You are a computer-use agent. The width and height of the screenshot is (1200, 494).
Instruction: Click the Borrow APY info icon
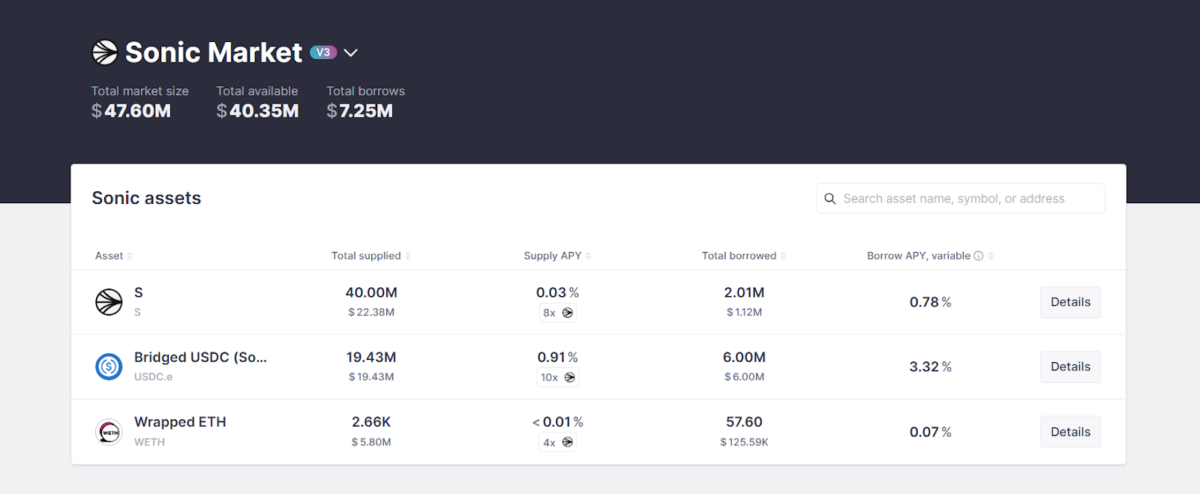point(978,256)
